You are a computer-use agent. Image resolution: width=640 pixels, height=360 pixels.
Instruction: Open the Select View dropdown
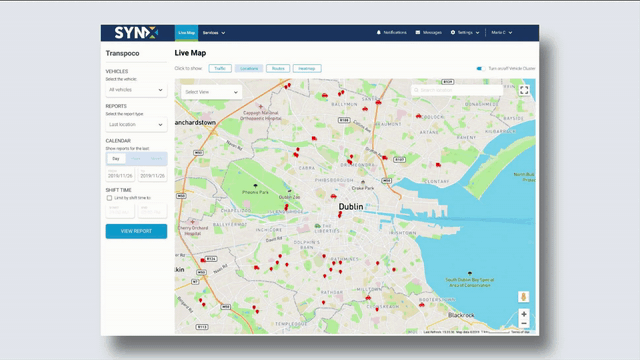click(x=211, y=92)
